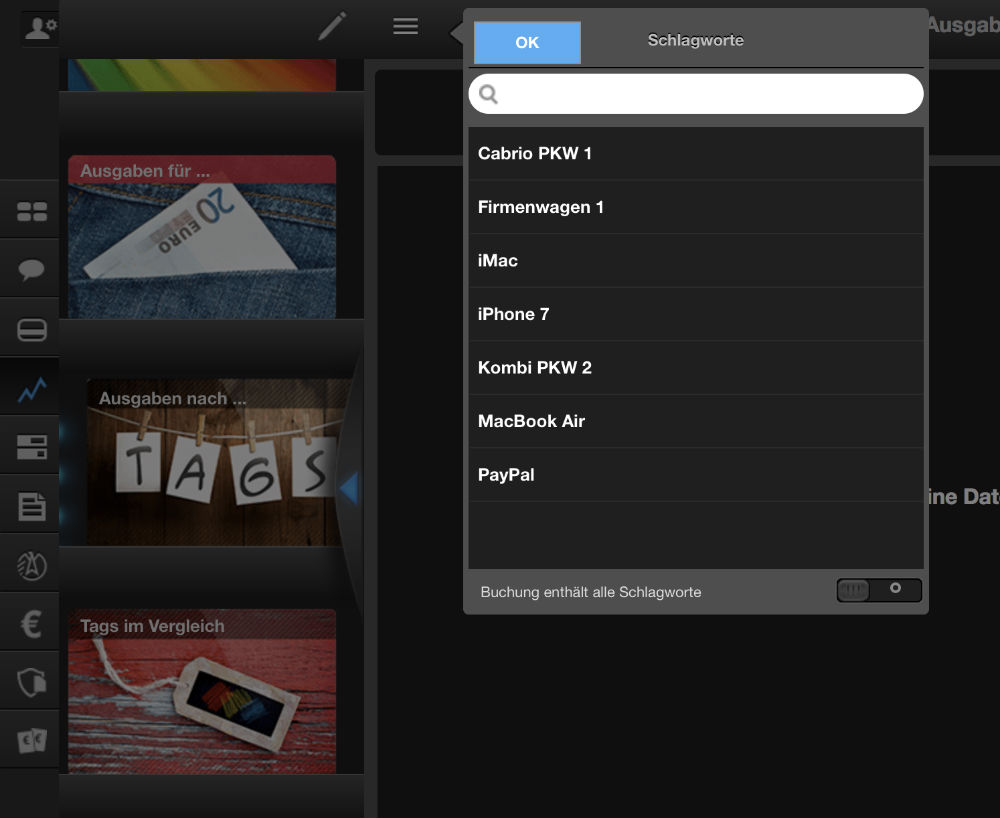Image resolution: width=1000 pixels, height=818 pixels.
Task: Open the shield sidebar icon
Action: pyautogui.click(x=32, y=682)
